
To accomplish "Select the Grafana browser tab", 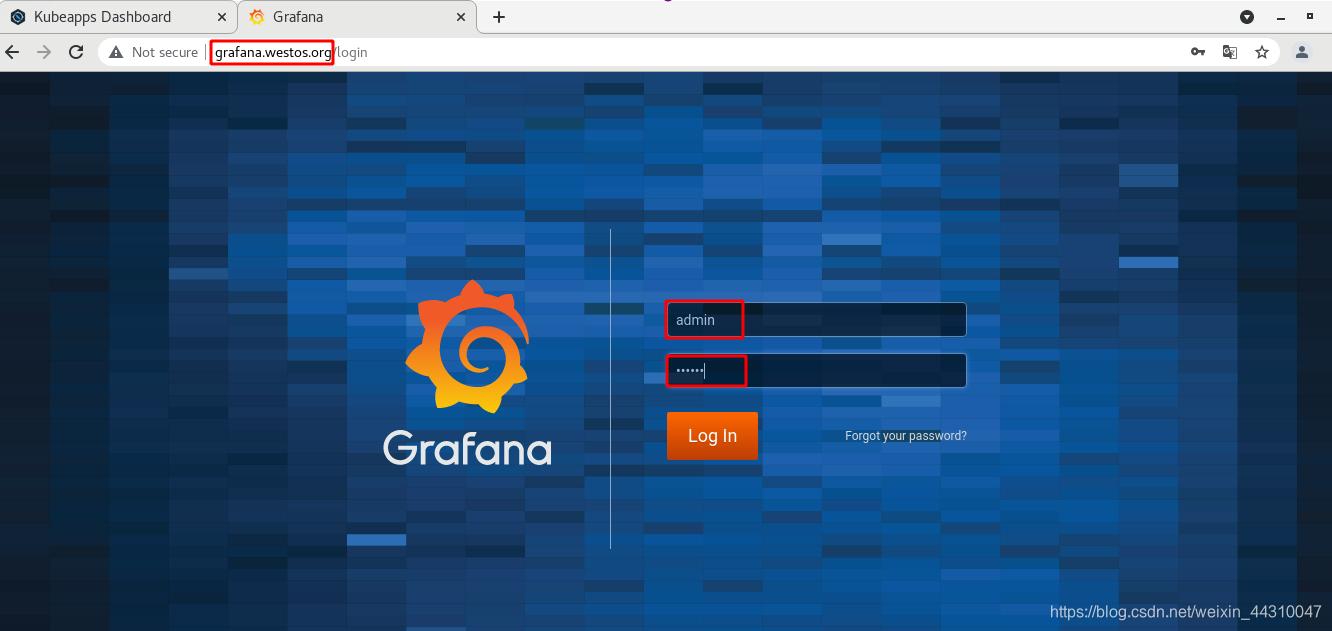I will point(357,17).
